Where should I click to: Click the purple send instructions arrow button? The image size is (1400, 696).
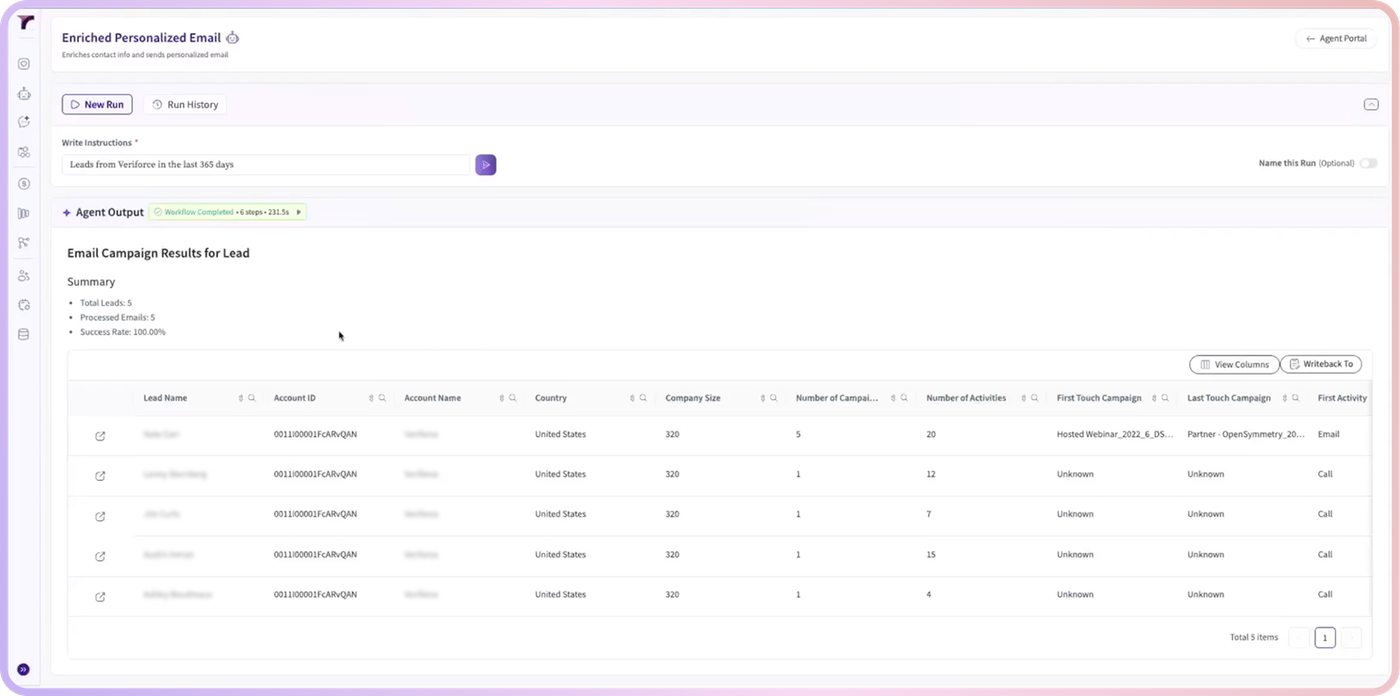coord(485,165)
